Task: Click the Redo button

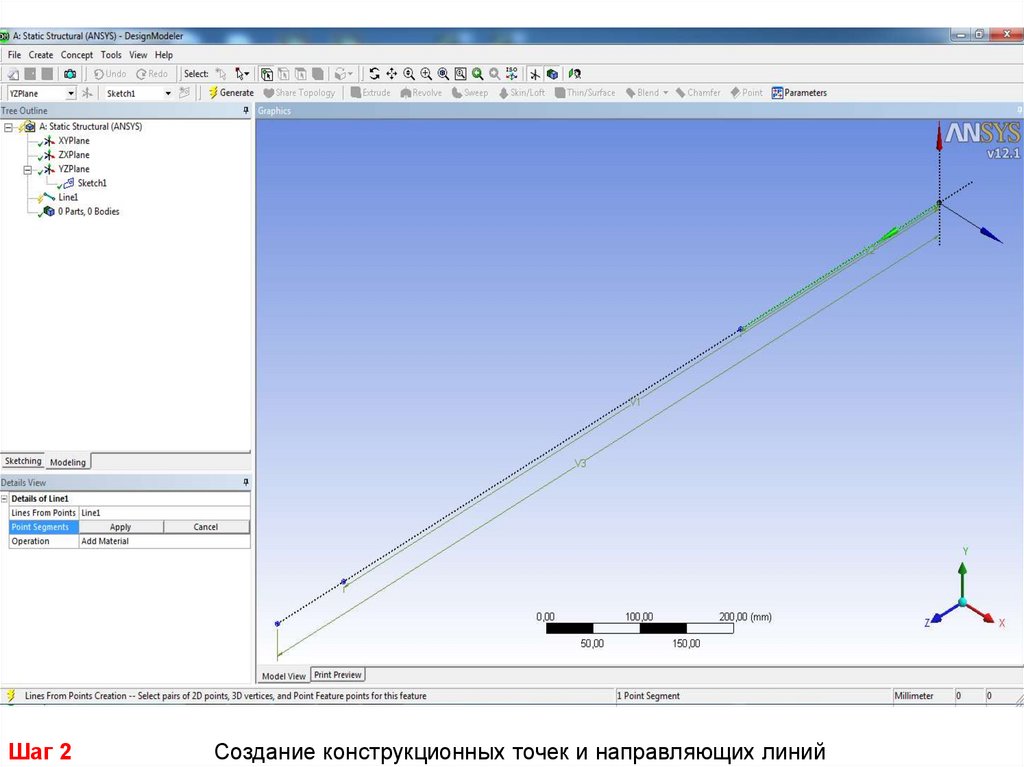Action: point(152,74)
